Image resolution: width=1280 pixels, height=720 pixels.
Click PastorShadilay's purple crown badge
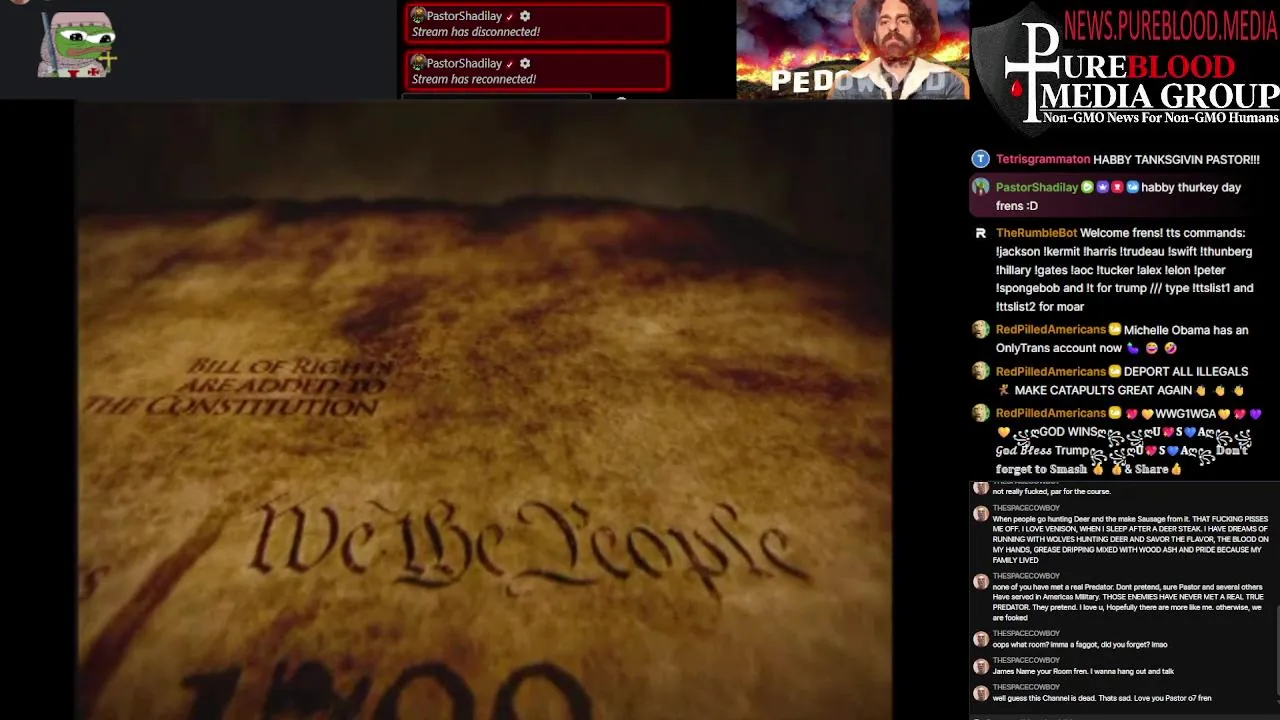tap(1102, 187)
